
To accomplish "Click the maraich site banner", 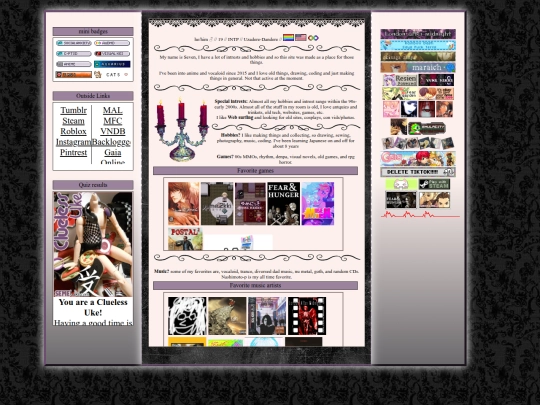I will (418, 67).
